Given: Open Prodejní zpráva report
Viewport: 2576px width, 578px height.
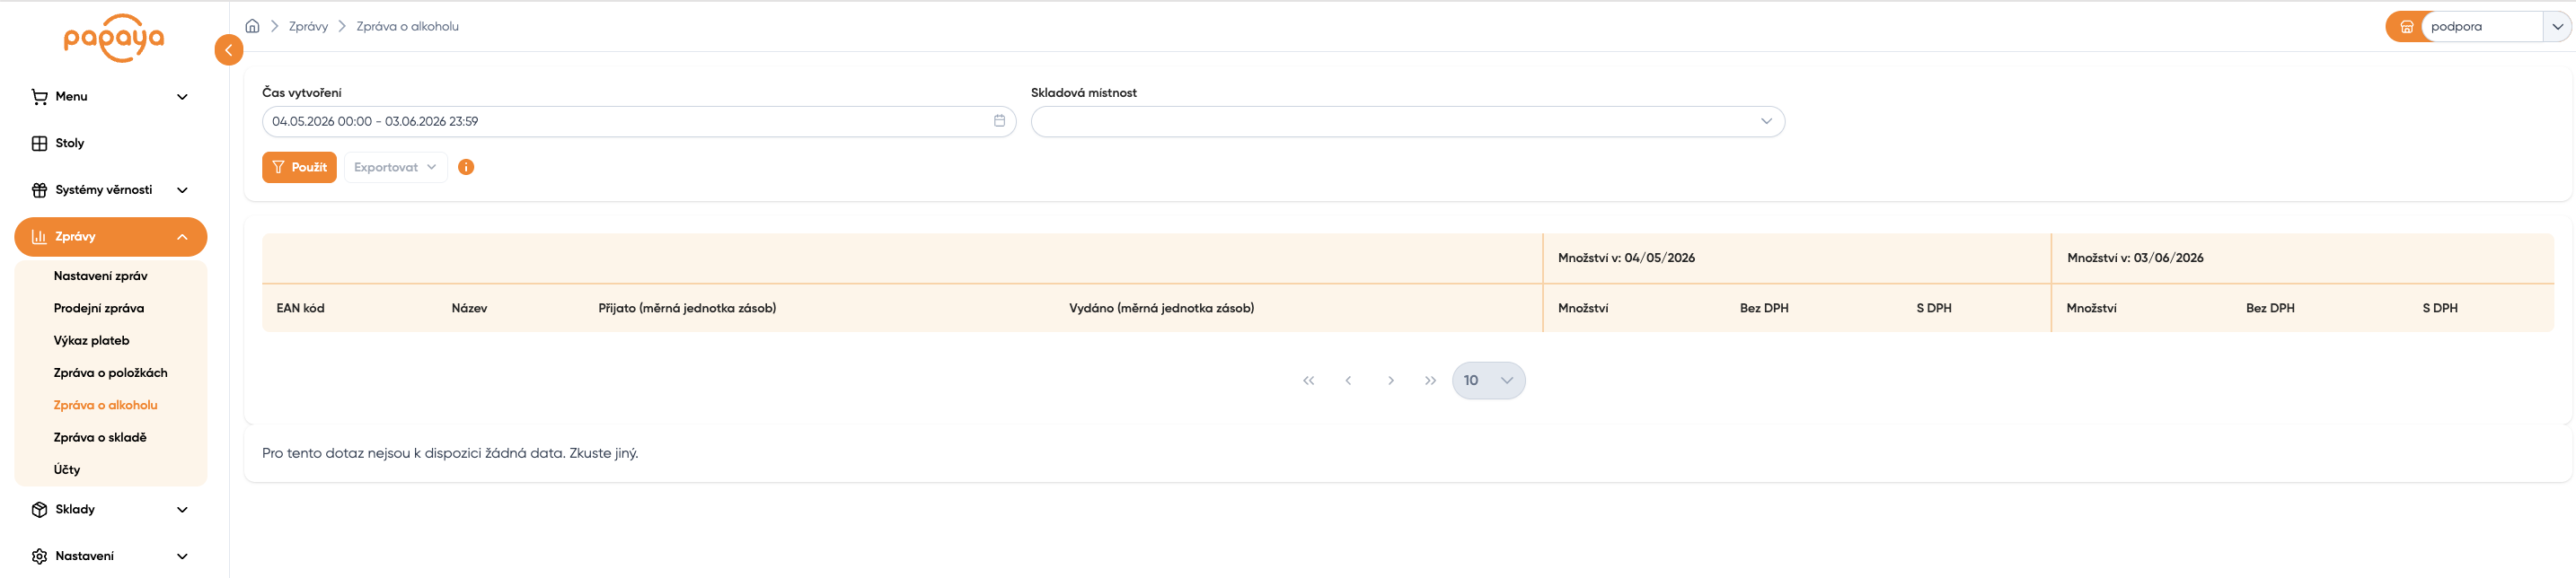Looking at the screenshot, I should tap(98, 308).
